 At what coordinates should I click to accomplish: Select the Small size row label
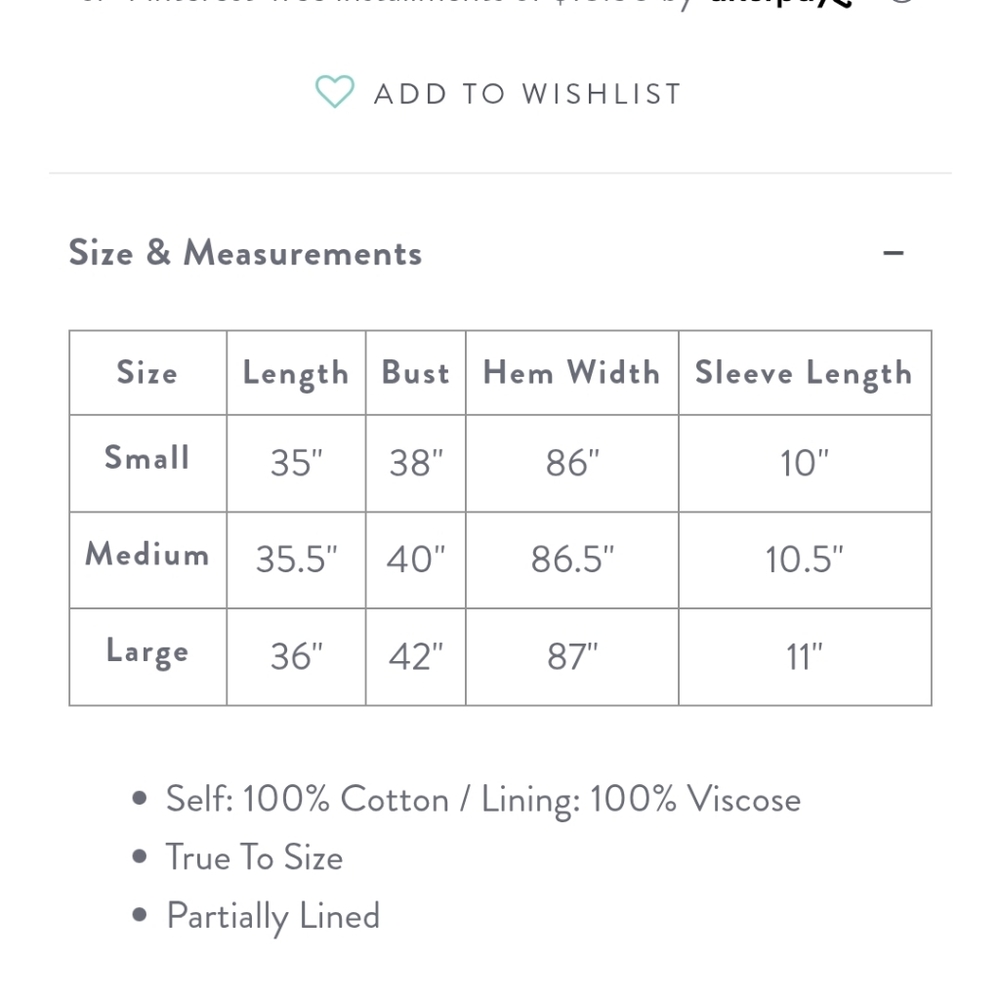[147, 458]
